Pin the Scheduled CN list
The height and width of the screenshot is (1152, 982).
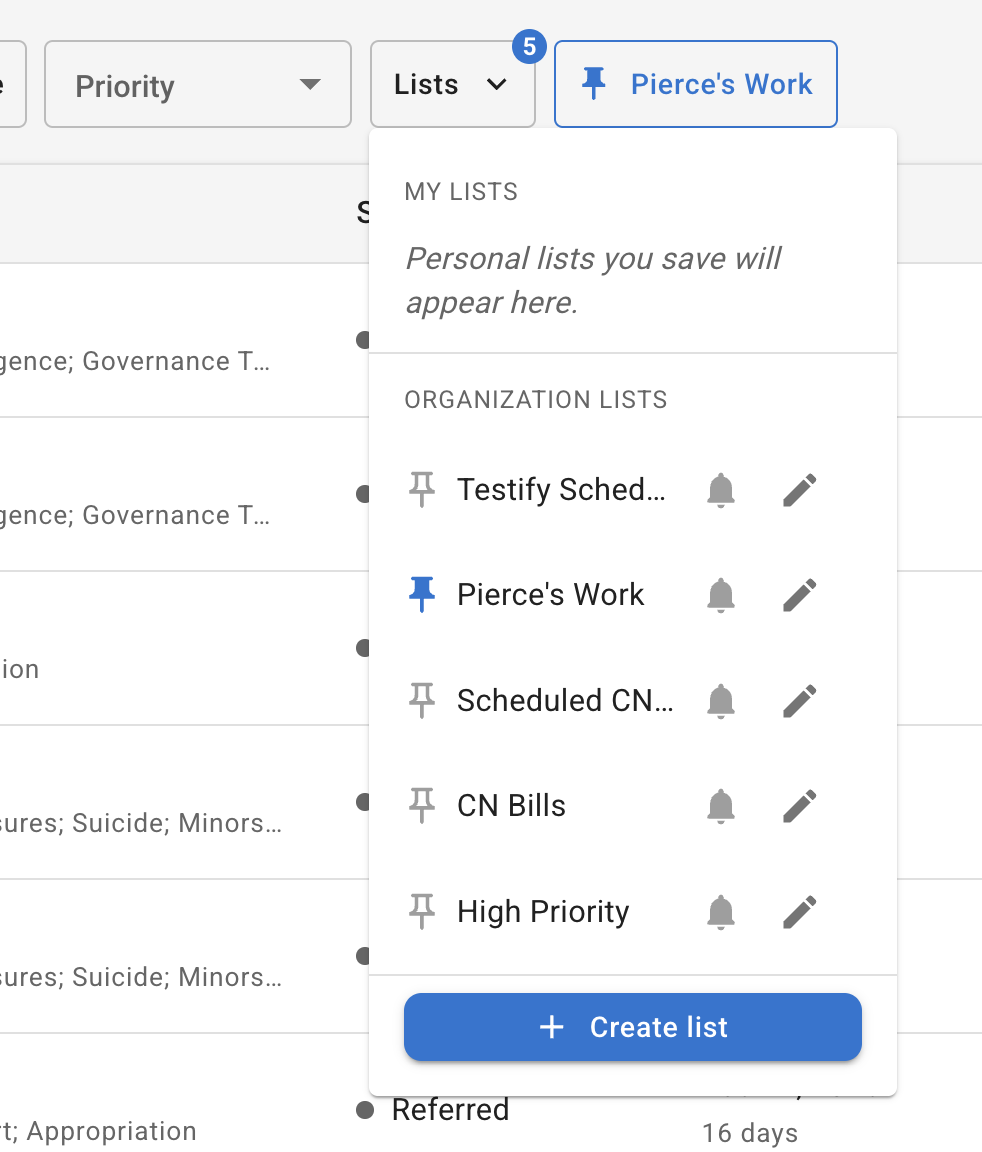(422, 700)
